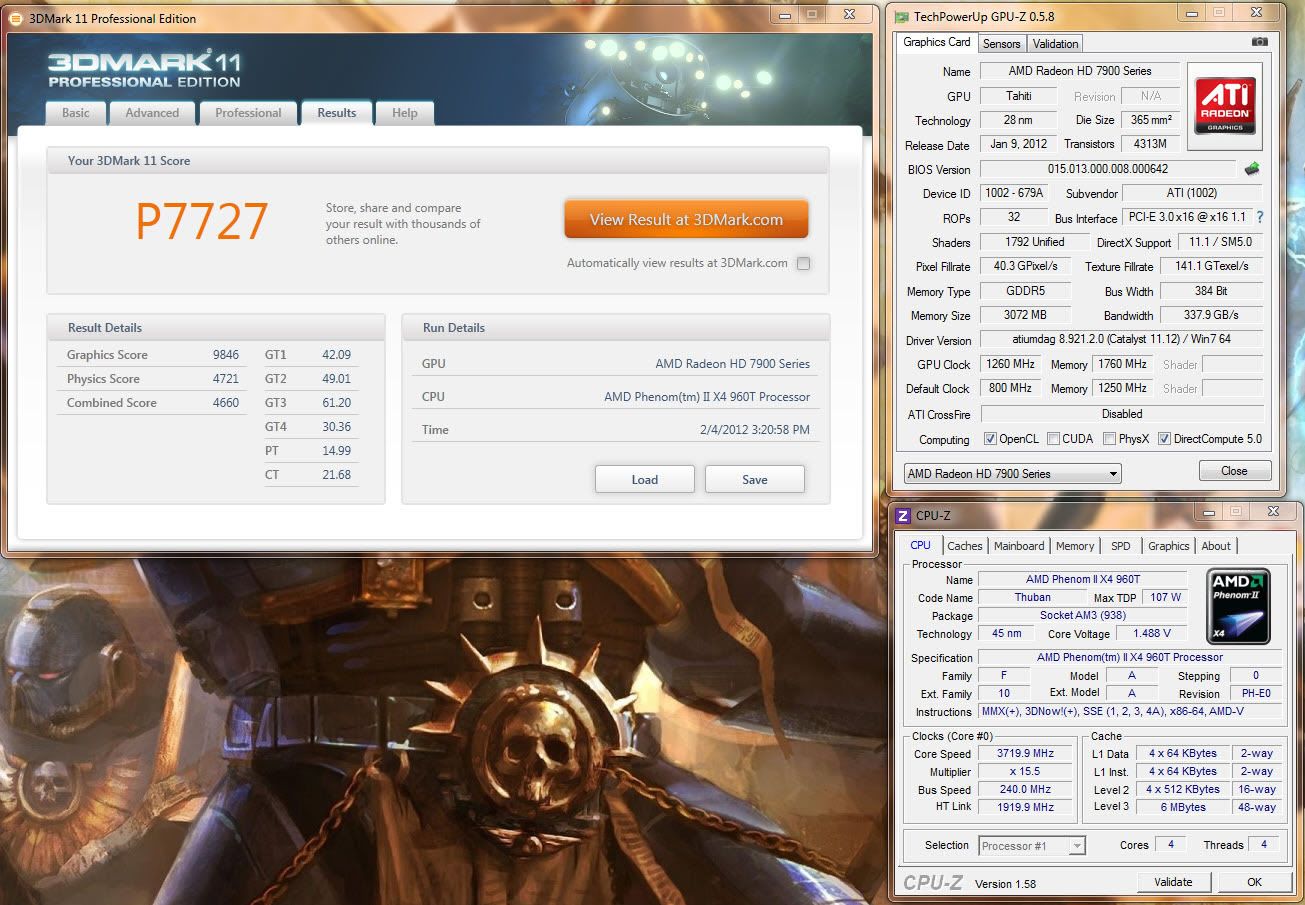
Task: Click the Default Clock 800 MHz field
Action: coord(1010,388)
